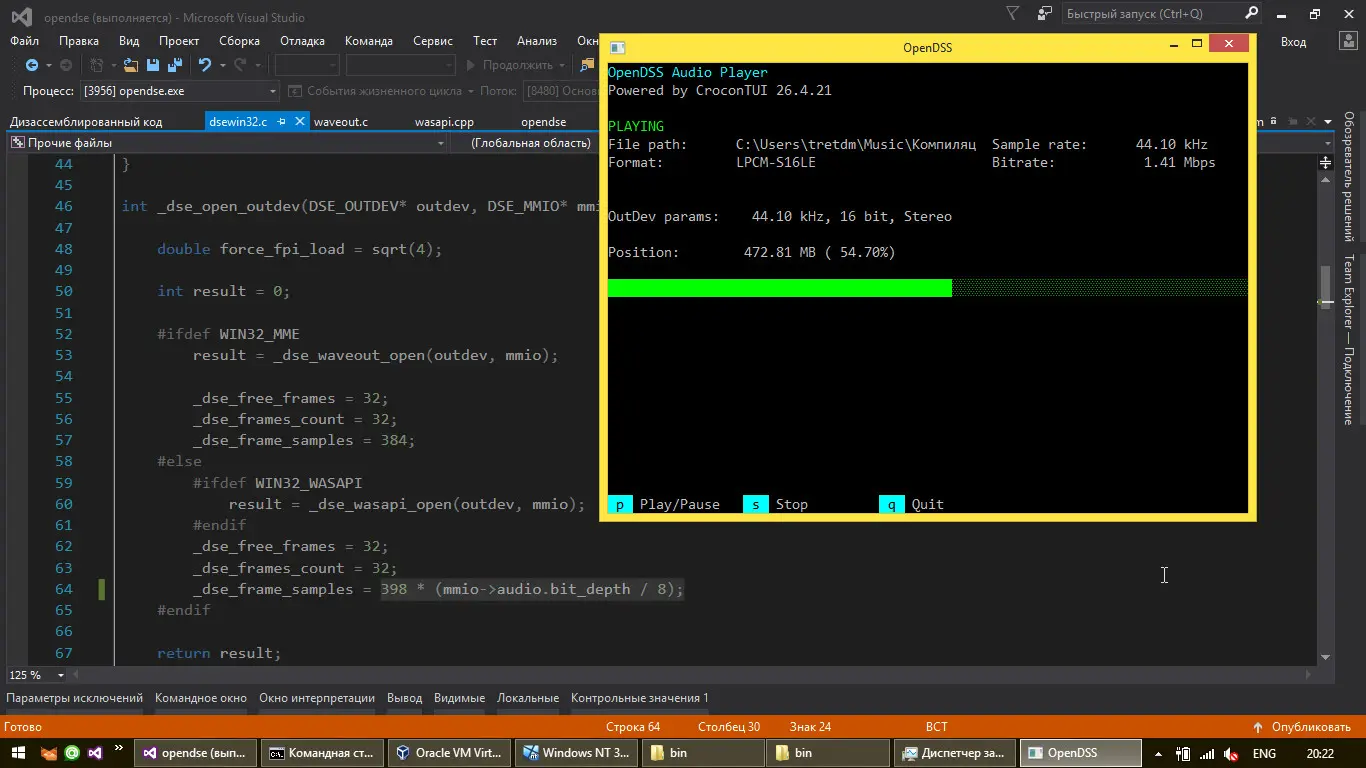Click the Navigate Backward arrow in toolbar
1366x768 pixels.
32,65
